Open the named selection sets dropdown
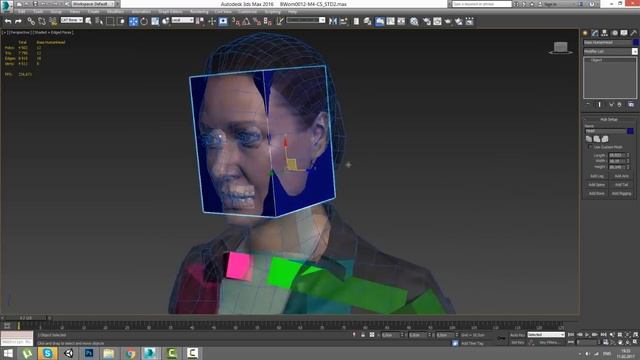This screenshot has height=360, width=640. (x=306, y=20)
